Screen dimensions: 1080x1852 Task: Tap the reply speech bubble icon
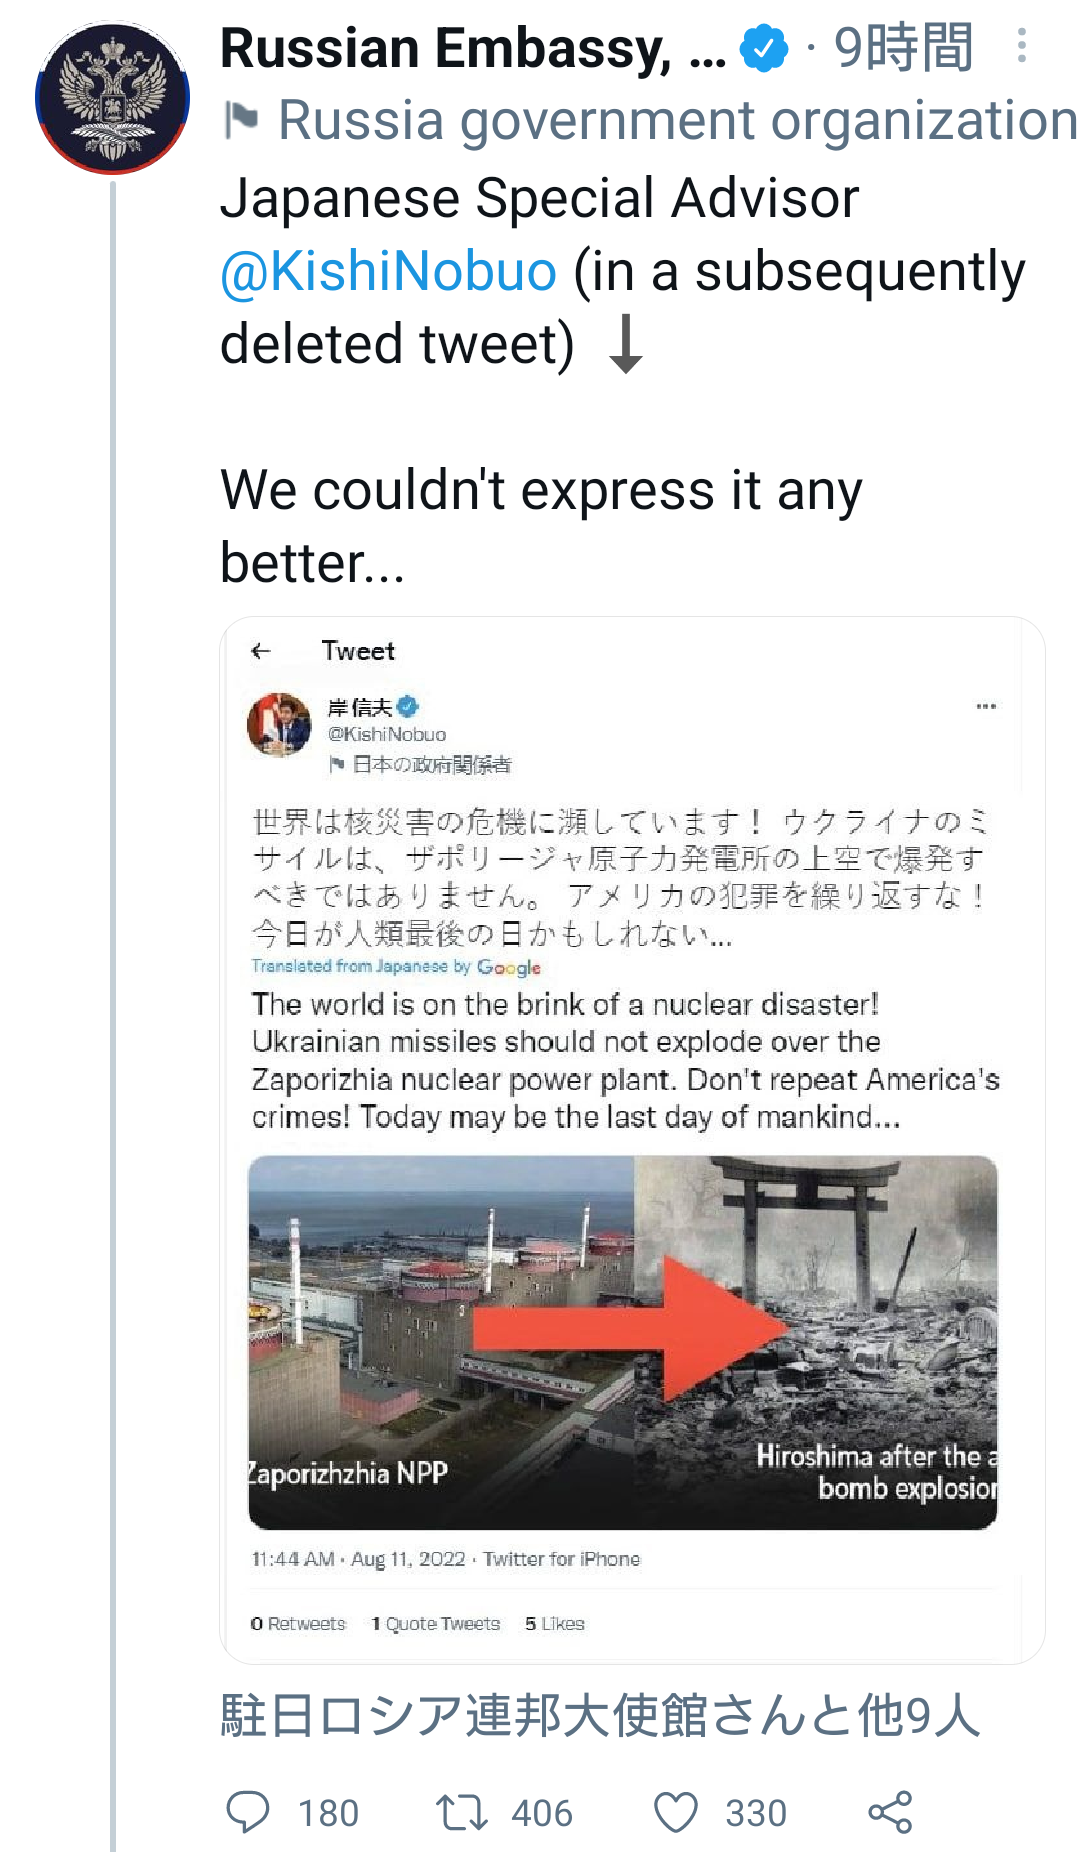(248, 1812)
